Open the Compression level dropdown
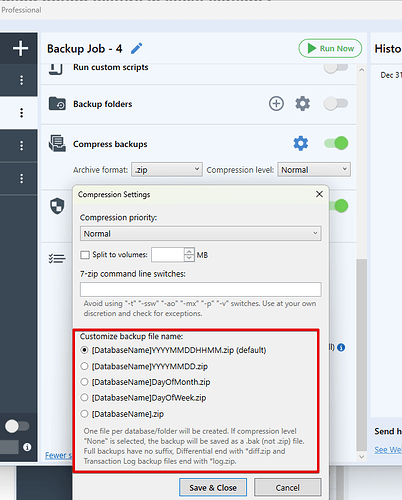The height and width of the screenshot is (500, 402). pos(314,170)
